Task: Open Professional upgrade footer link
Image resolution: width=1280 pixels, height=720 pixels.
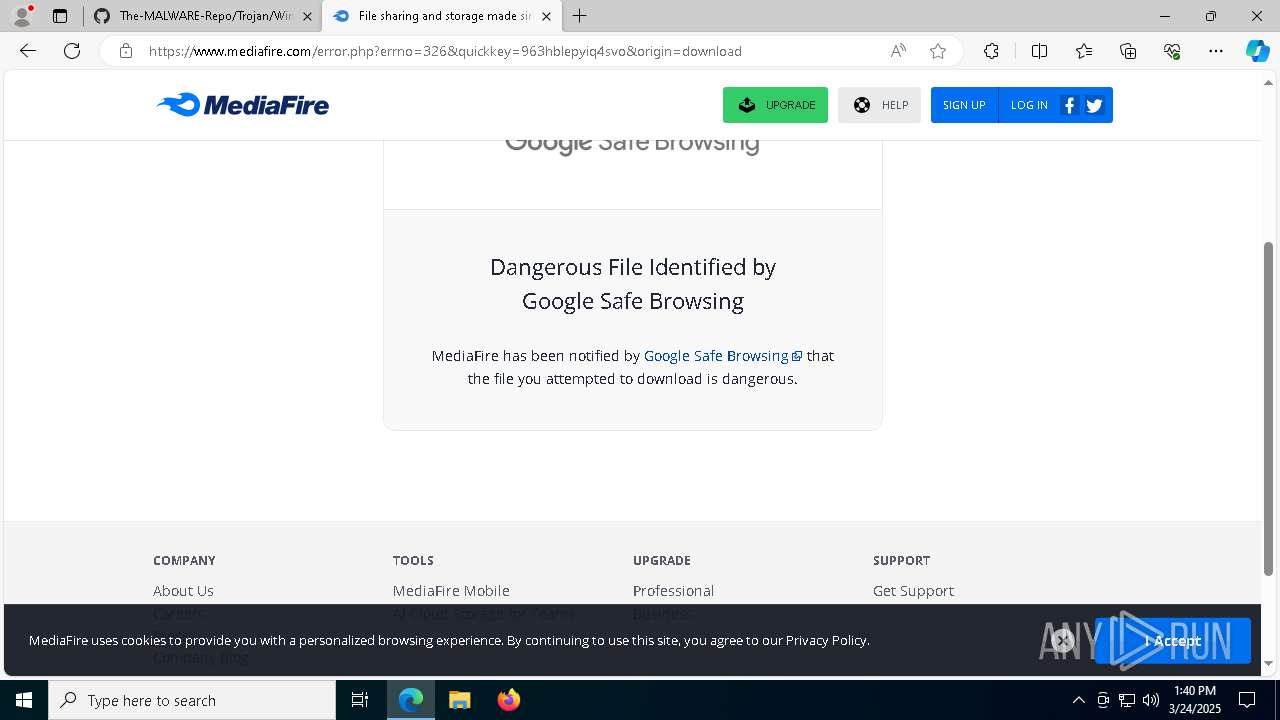Action: coord(673,591)
